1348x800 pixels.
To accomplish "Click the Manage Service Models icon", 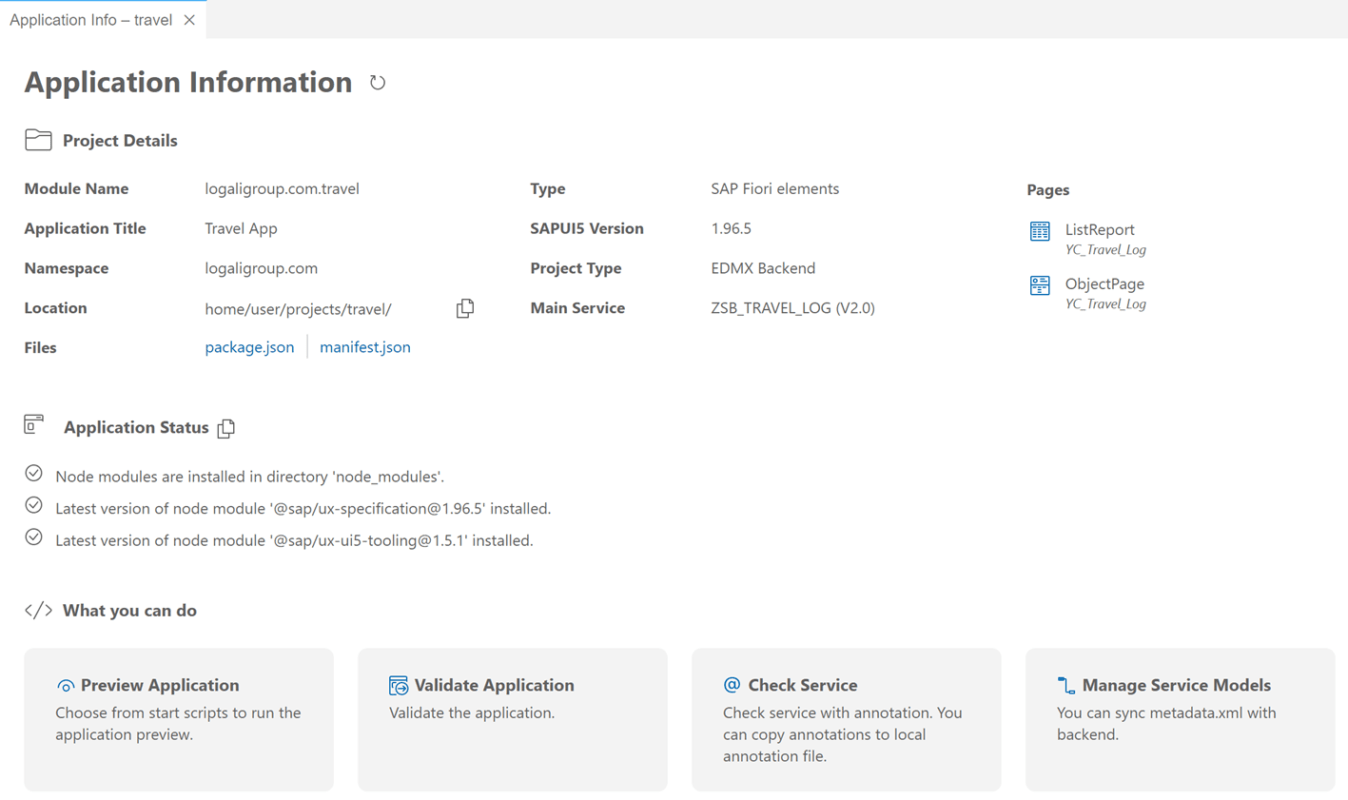I will 1066,686.
